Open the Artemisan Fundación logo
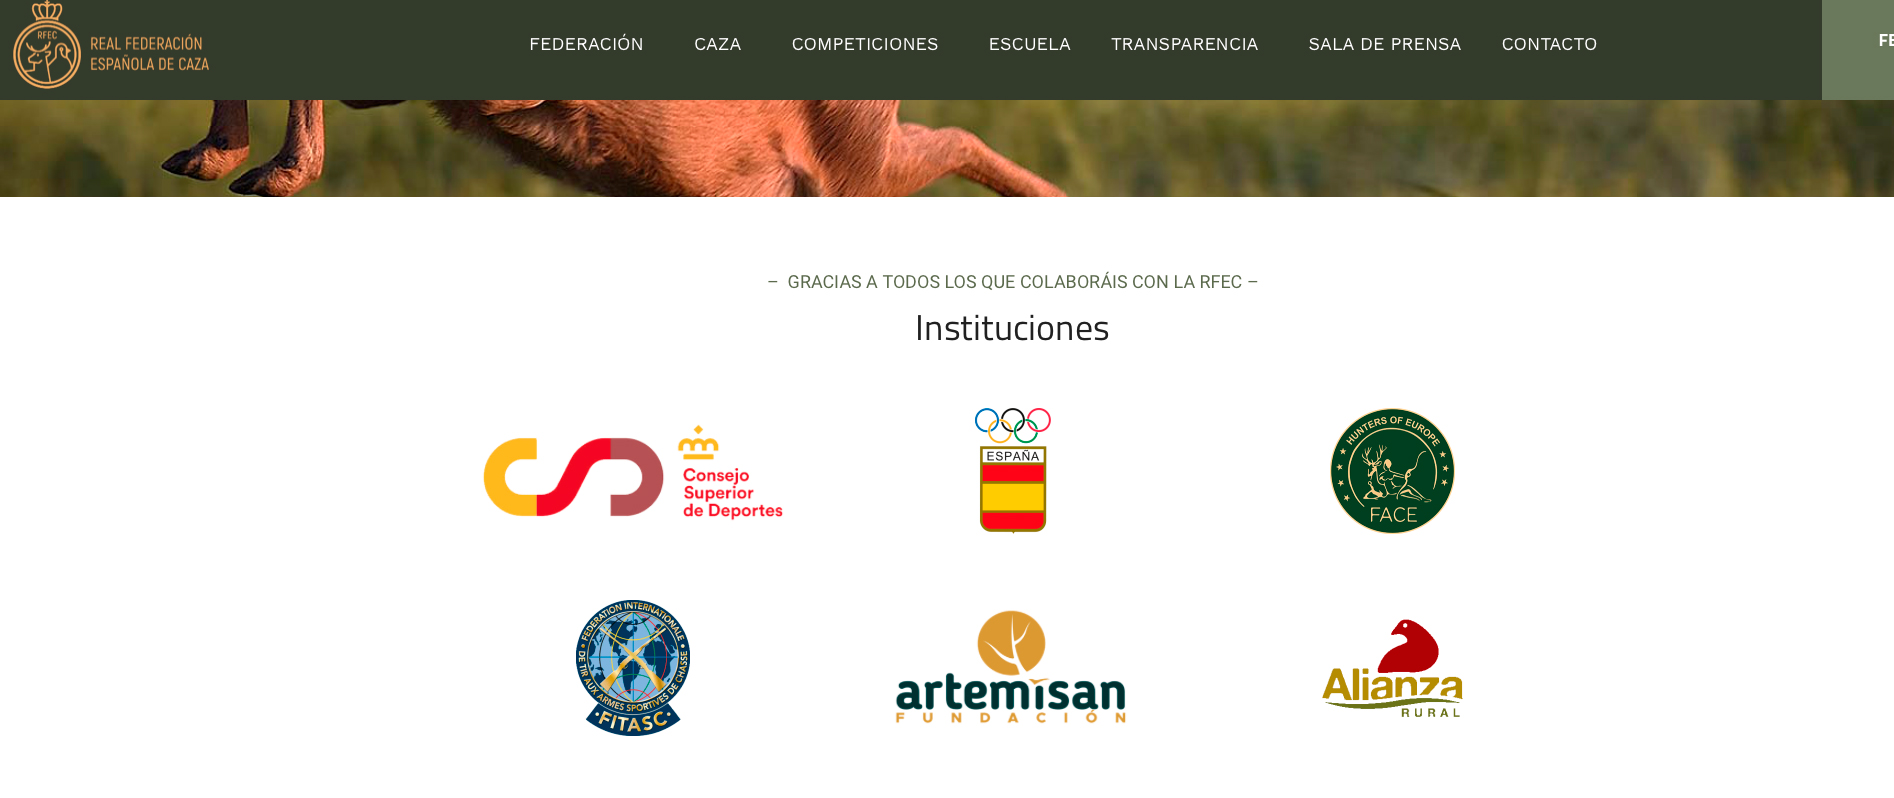The height and width of the screenshot is (798, 1894). click(x=1011, y=667)
